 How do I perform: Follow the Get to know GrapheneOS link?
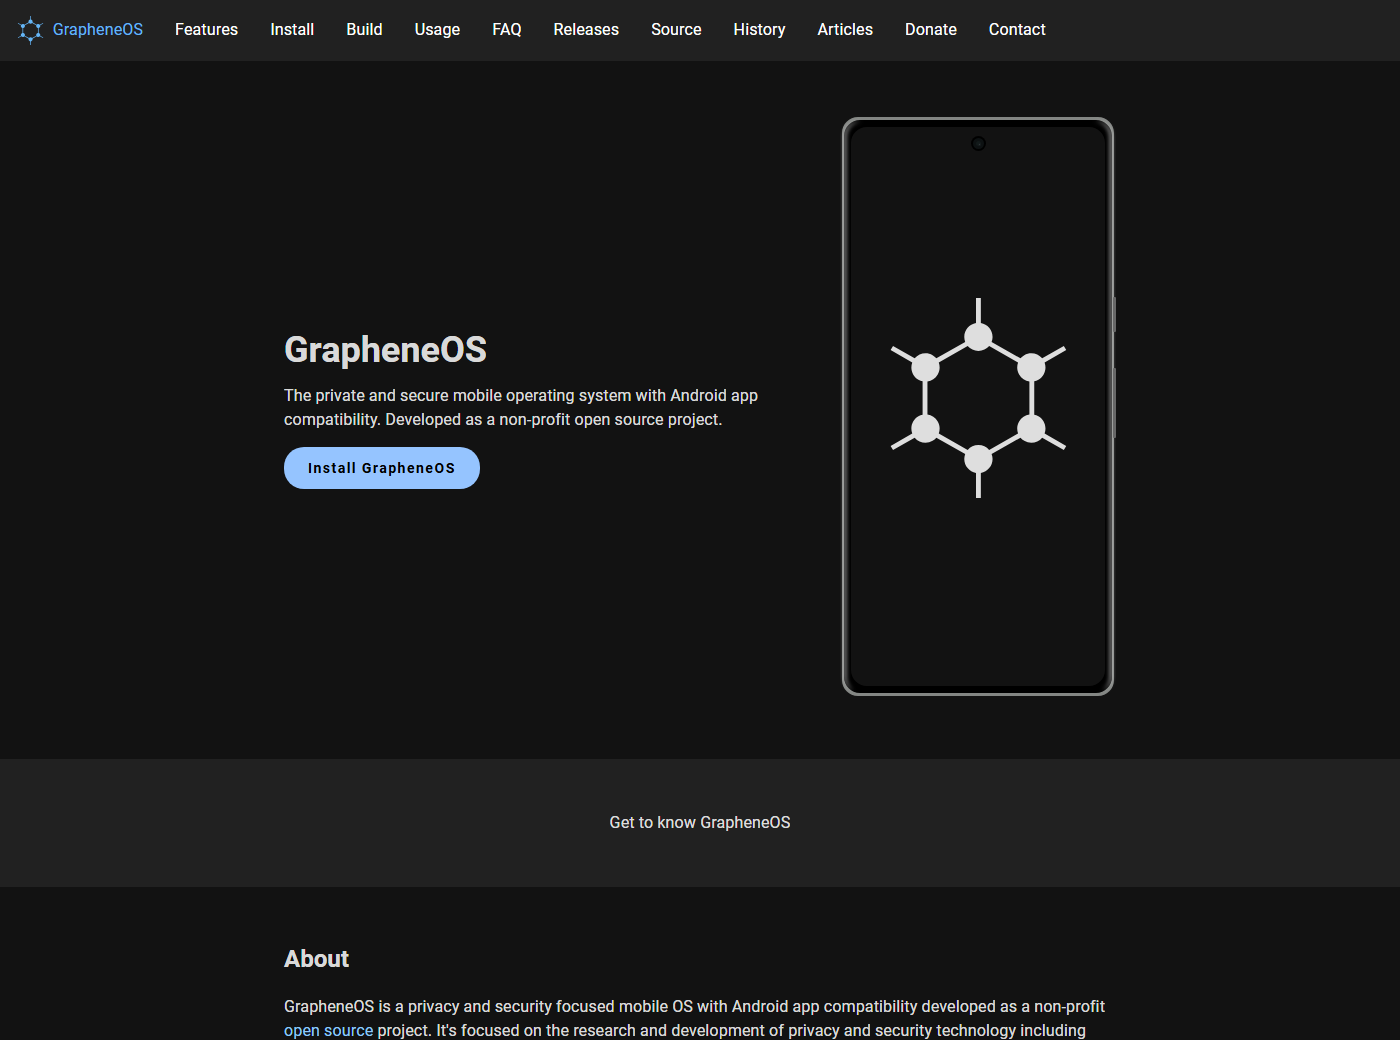[700, 822]
